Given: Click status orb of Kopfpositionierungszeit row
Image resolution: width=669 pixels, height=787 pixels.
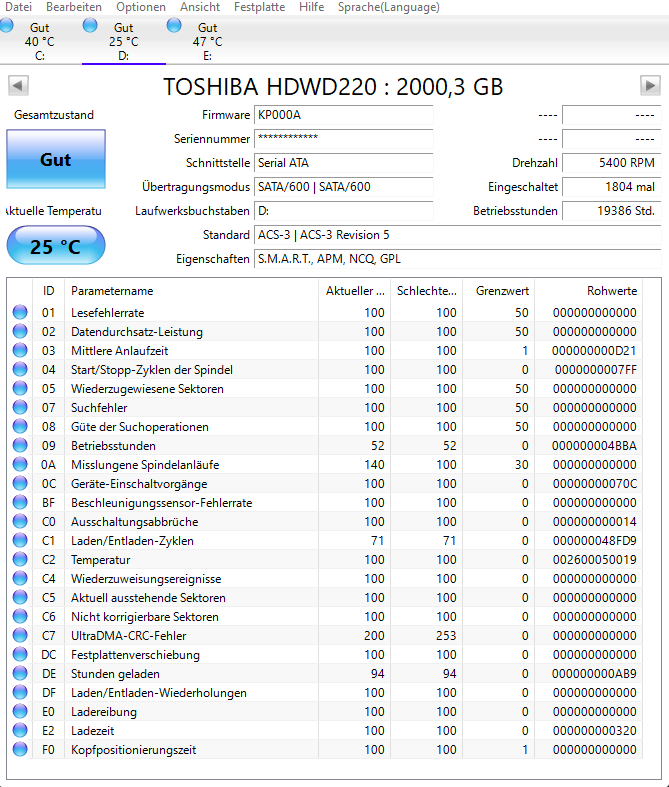Looking at the screenshot, I should click(20, 749).
